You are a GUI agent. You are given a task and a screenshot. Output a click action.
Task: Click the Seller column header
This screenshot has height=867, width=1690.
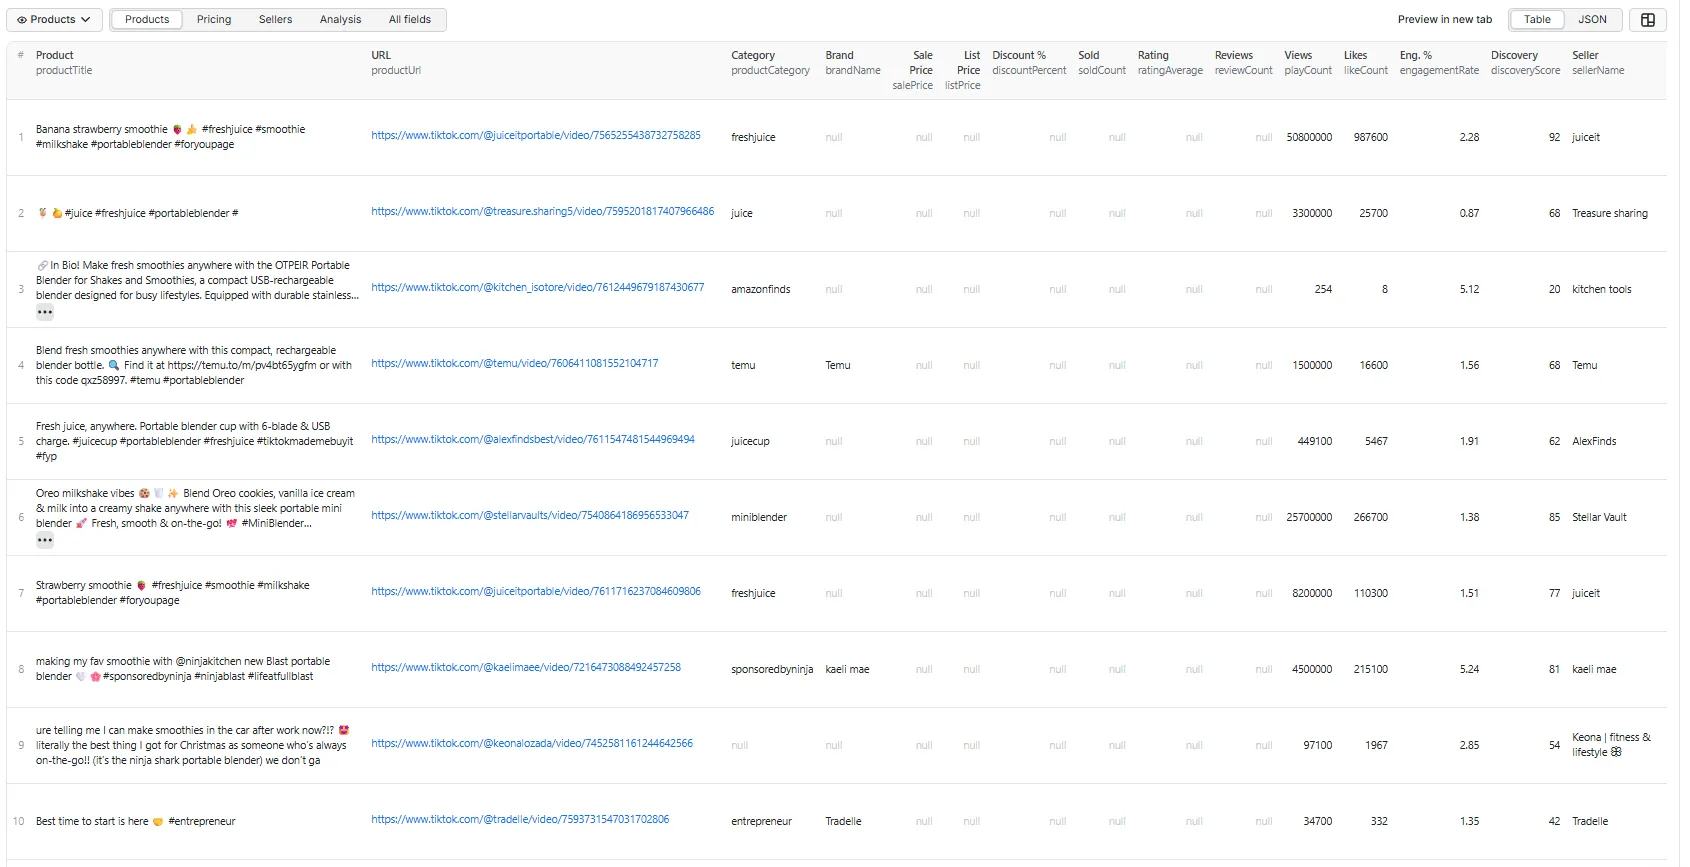click(x=1585, y=55)
